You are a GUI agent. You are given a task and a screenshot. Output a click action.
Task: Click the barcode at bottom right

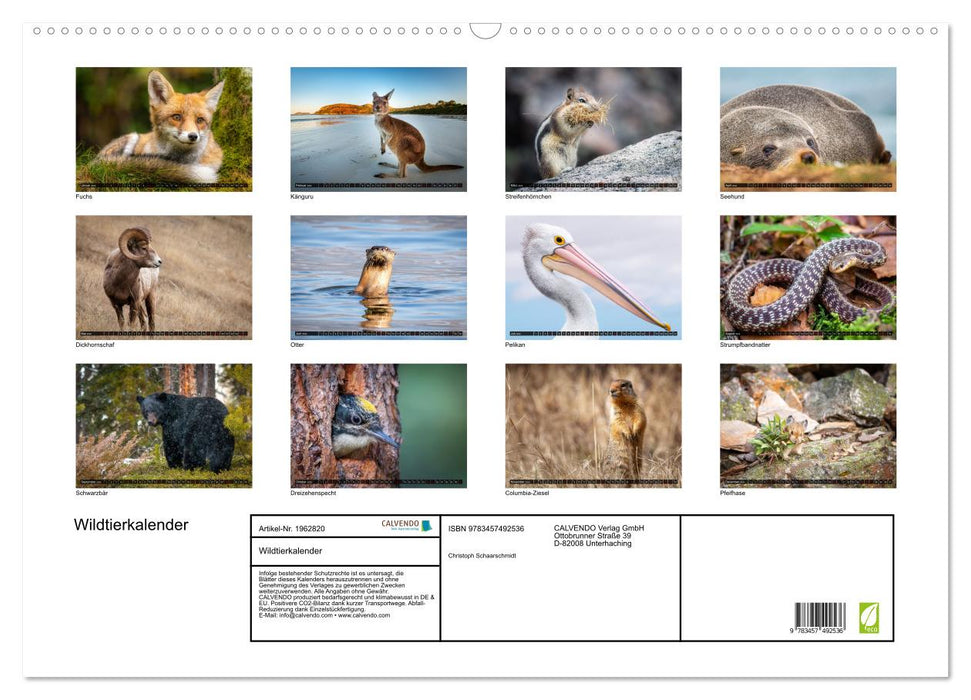coord(819,618)
